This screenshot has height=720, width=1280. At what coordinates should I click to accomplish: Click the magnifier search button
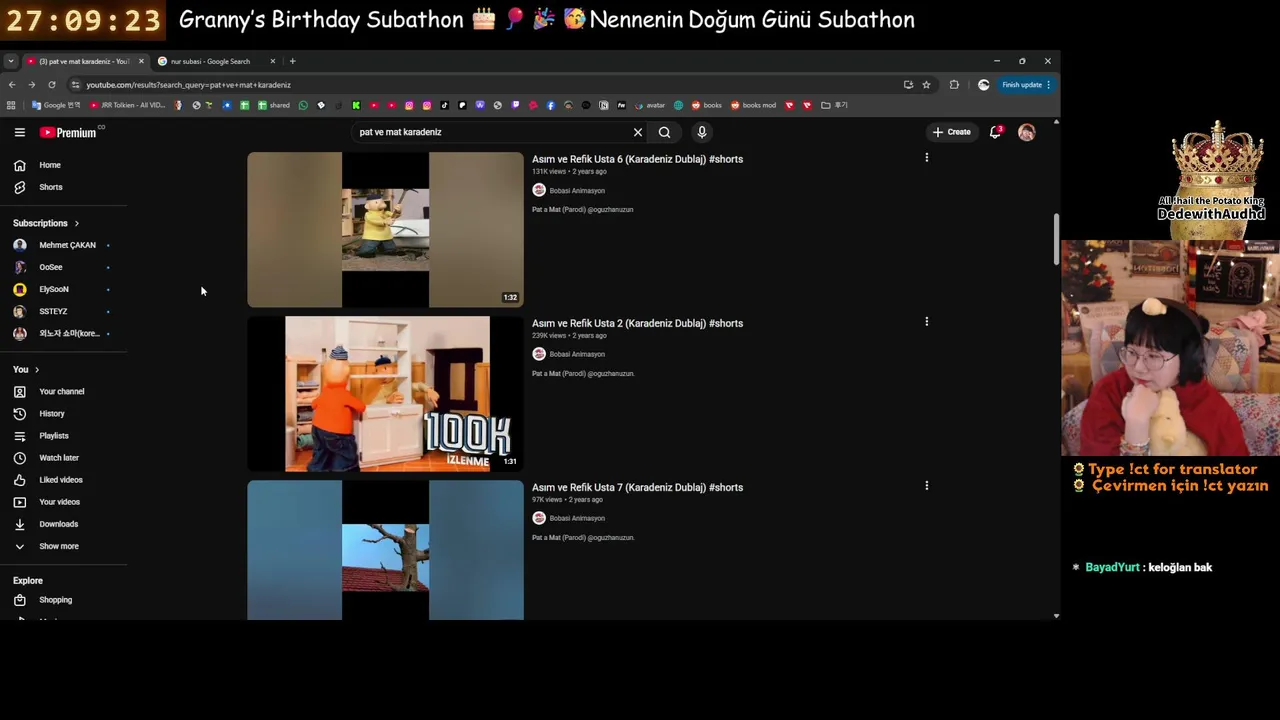click(x=664, y=132)
